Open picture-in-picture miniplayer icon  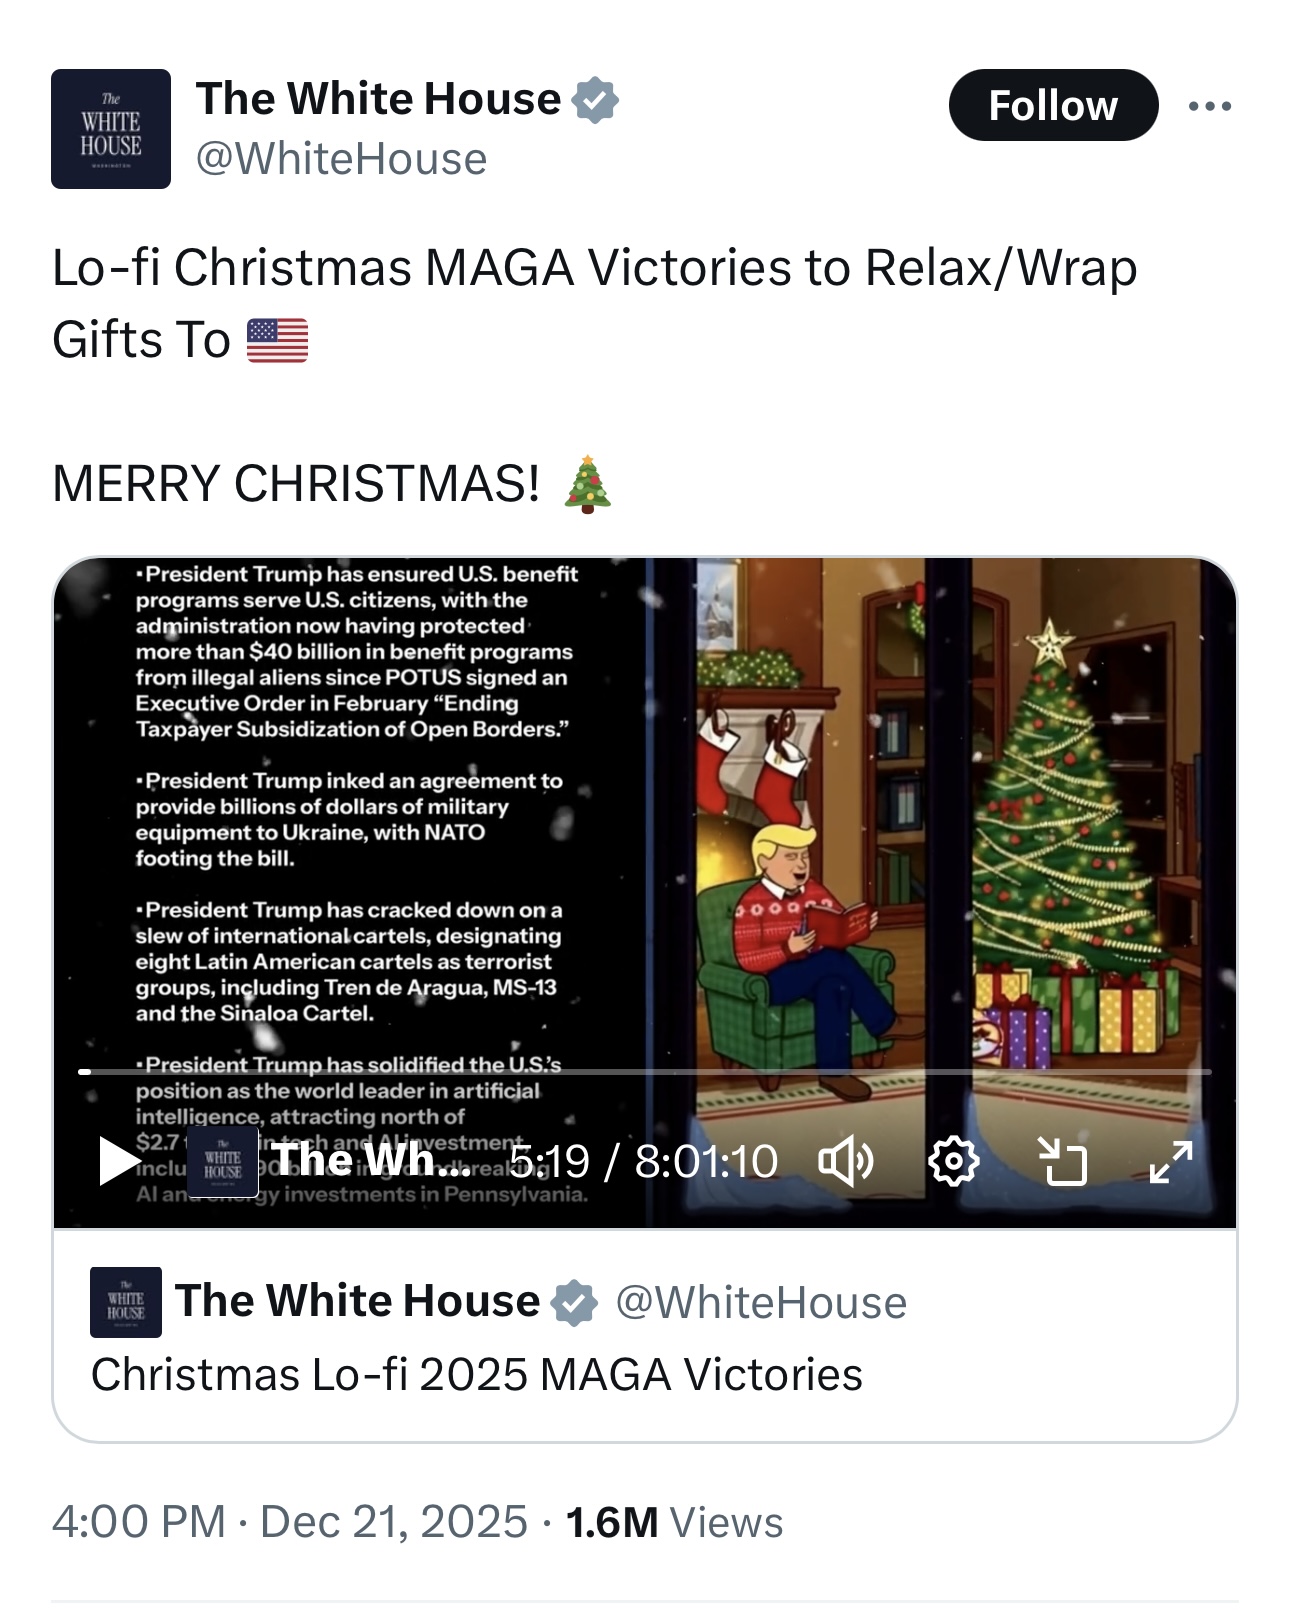pyautogui.click(x=1062, y=1161)
